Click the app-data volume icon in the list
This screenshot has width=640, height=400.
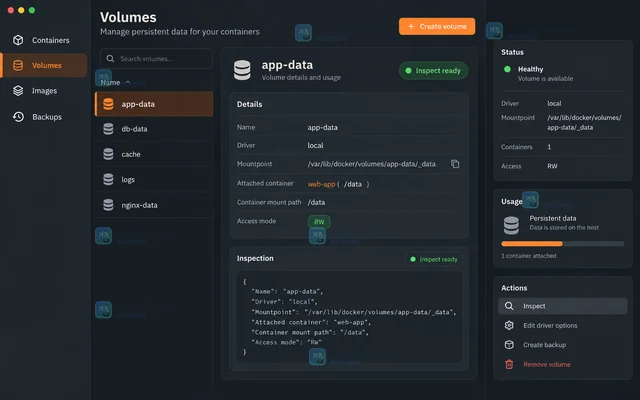[108, 104]
